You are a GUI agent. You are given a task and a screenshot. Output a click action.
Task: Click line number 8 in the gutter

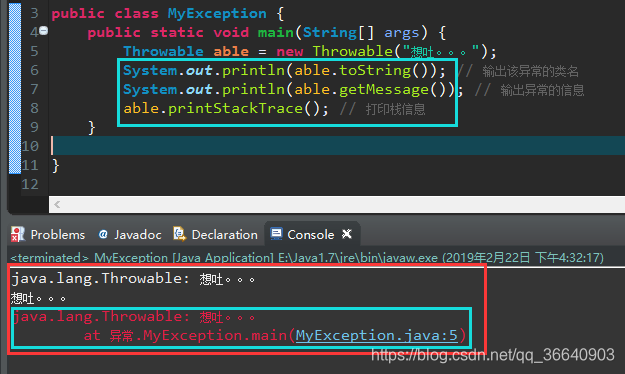coord(35,108)
